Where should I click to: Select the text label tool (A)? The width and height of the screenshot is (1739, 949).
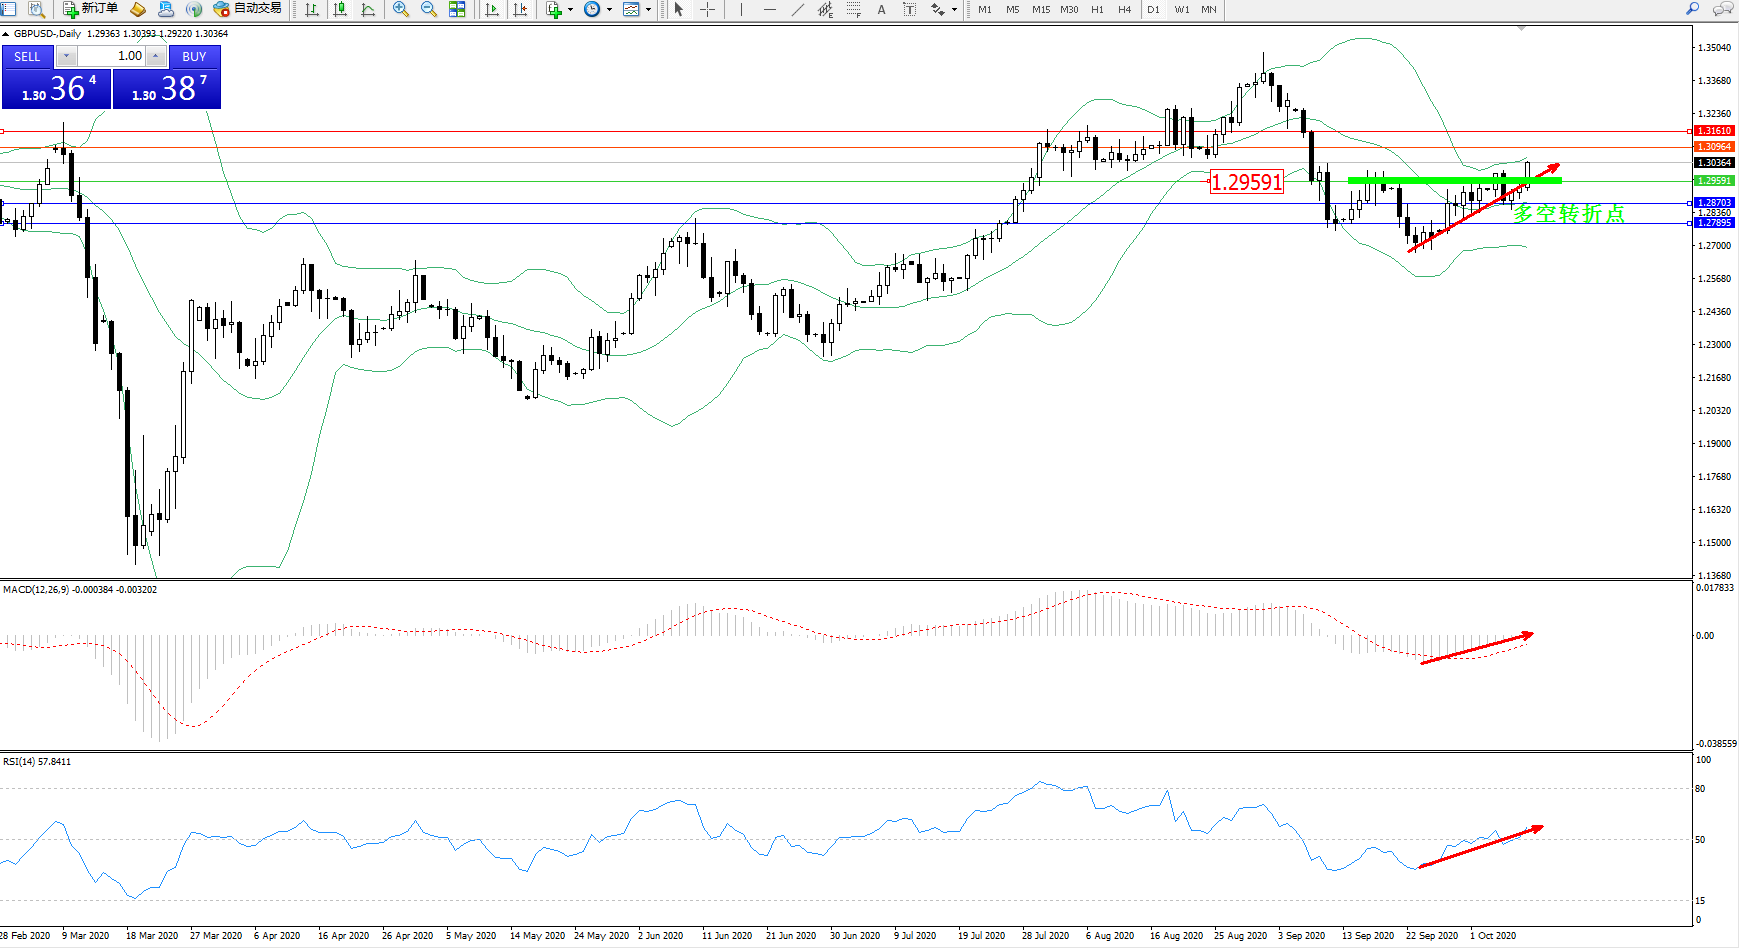point(881,9)
